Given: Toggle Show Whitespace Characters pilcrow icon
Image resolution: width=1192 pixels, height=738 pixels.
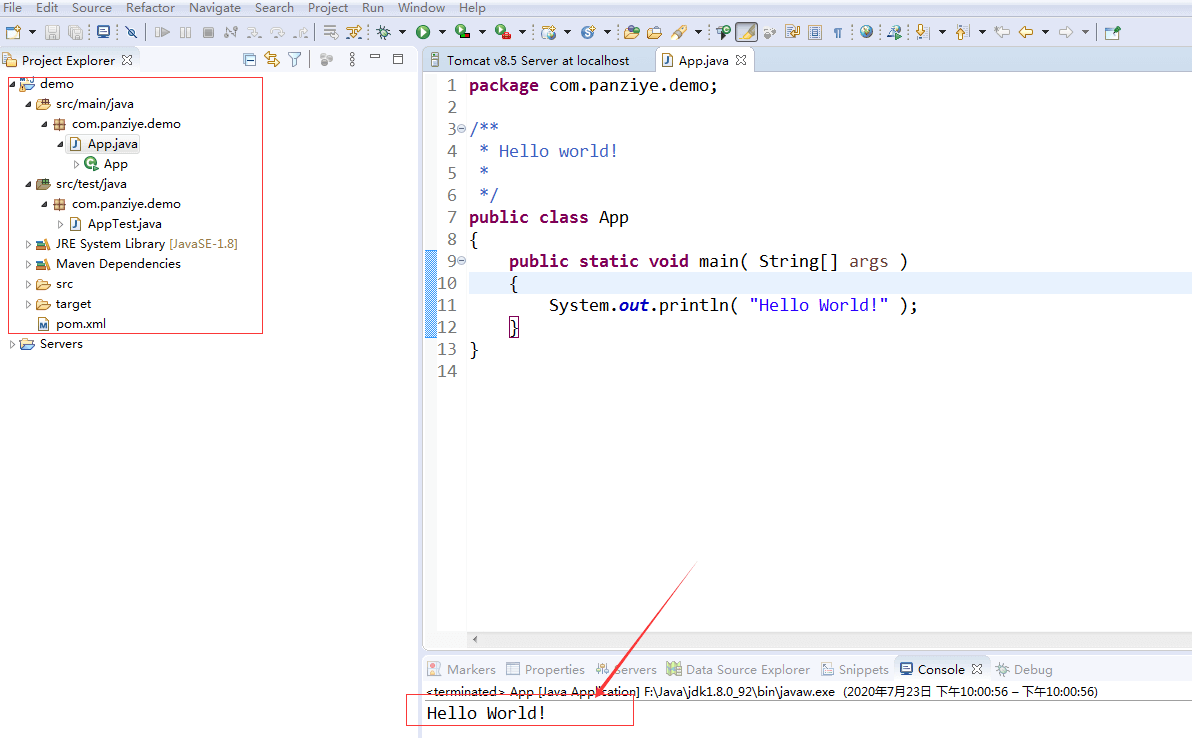Looking at the screenshot, I should click(x=838, y=32).
